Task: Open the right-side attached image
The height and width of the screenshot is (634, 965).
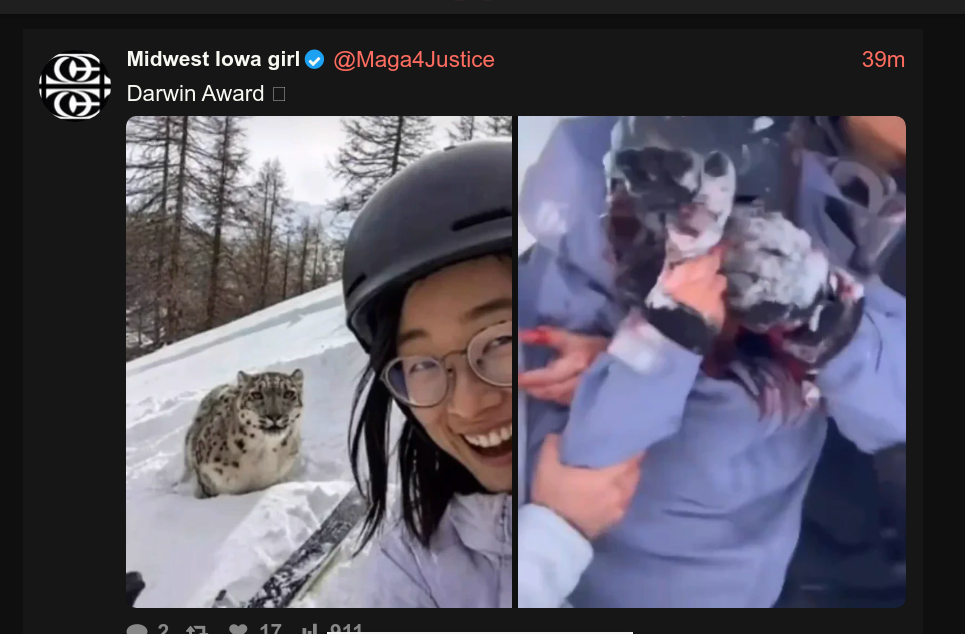Action: pos(711,362)
